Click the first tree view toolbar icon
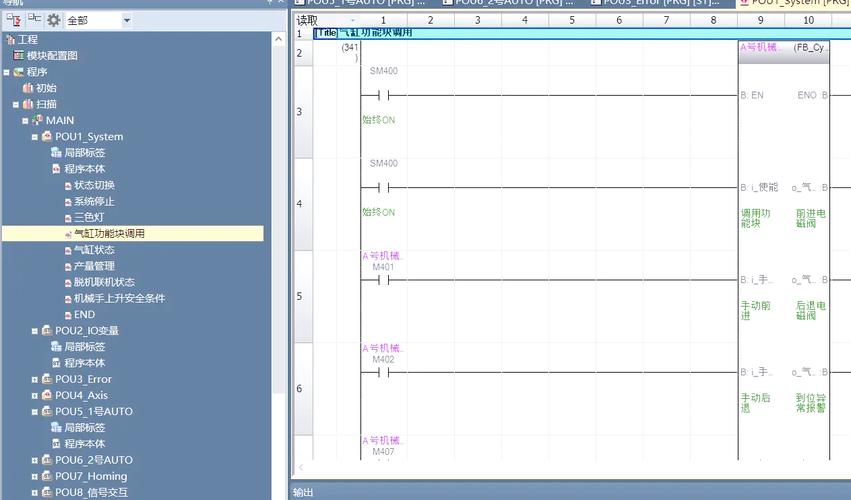This screenshot has height=500, width=851. pos(14,20)
